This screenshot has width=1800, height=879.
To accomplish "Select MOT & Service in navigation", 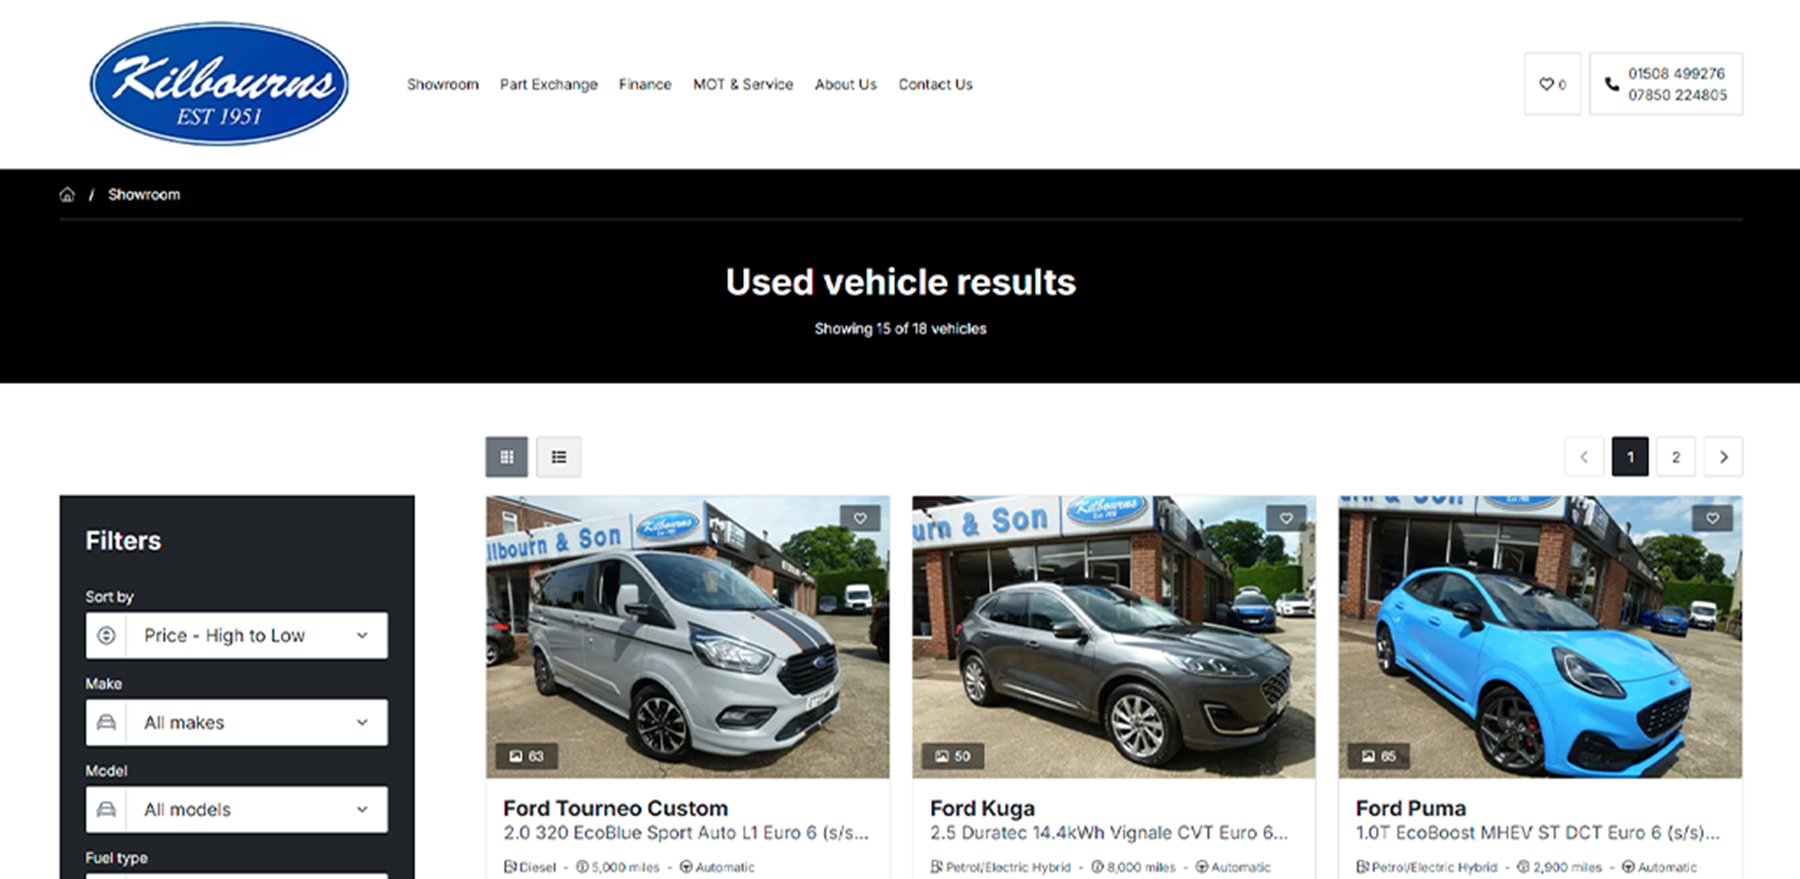I will pos(743,84).
